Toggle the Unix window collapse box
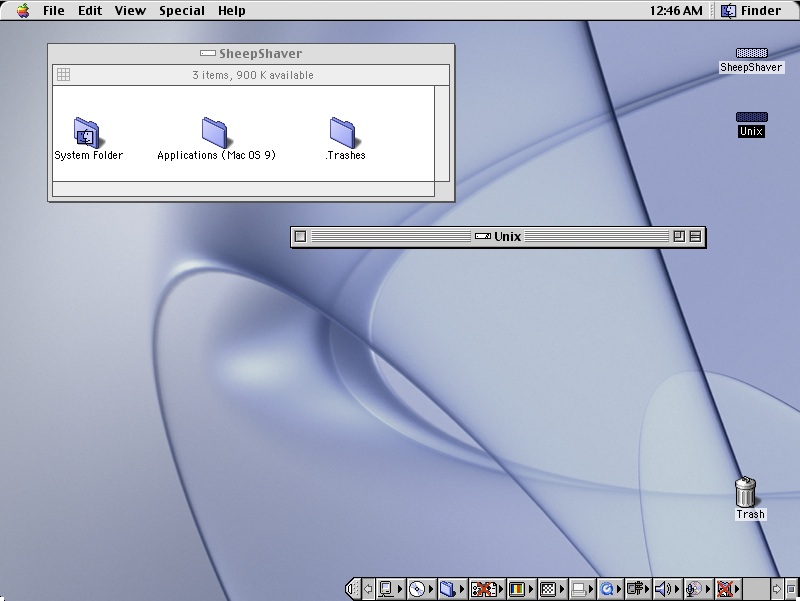Image resolution: width=800 pixels, height=601 pixels. 695,237
